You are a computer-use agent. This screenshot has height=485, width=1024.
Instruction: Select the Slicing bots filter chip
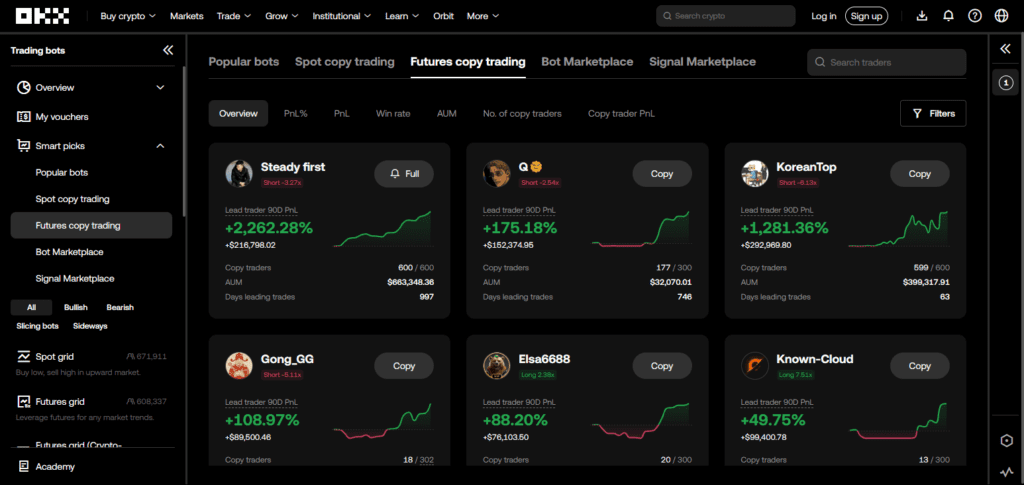(37, 326)
